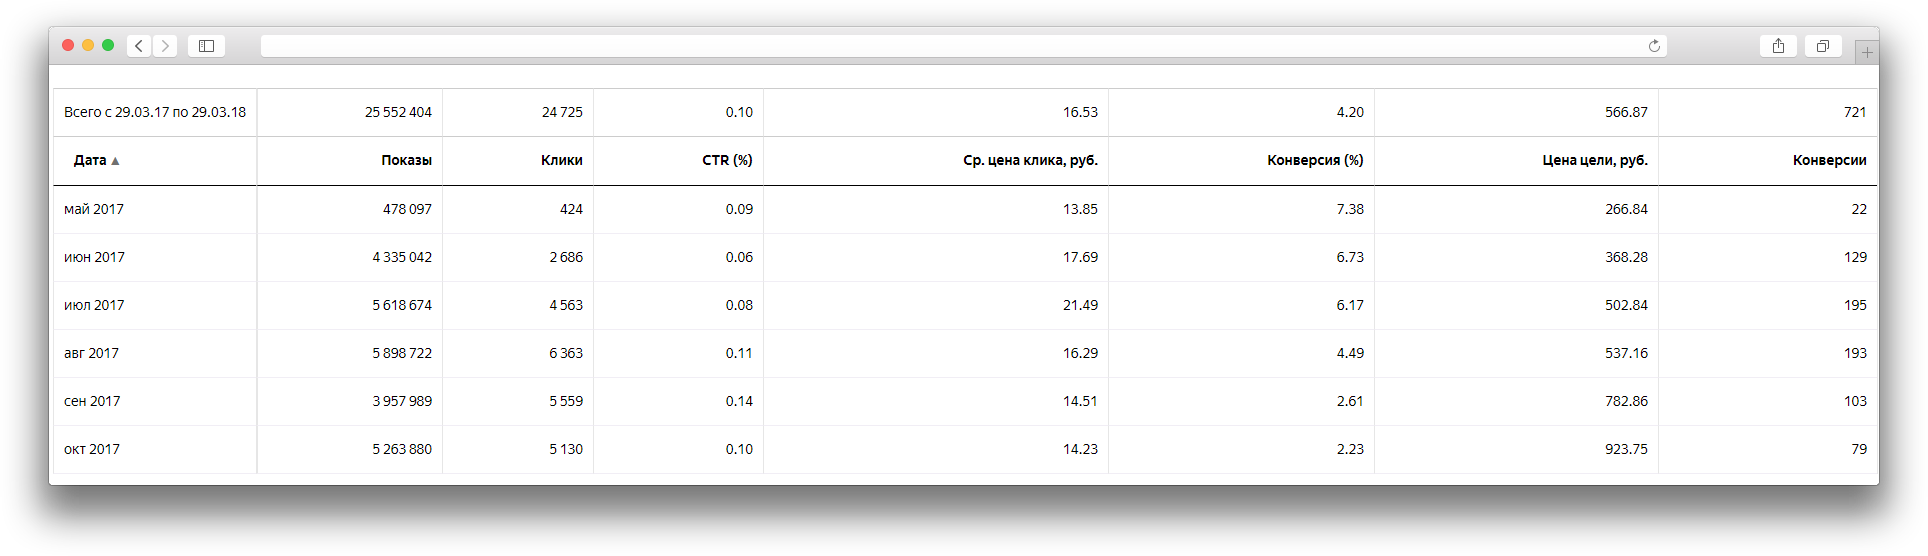
Task: Sort by Конверсии column header
Action: [x=1829, y=160]
